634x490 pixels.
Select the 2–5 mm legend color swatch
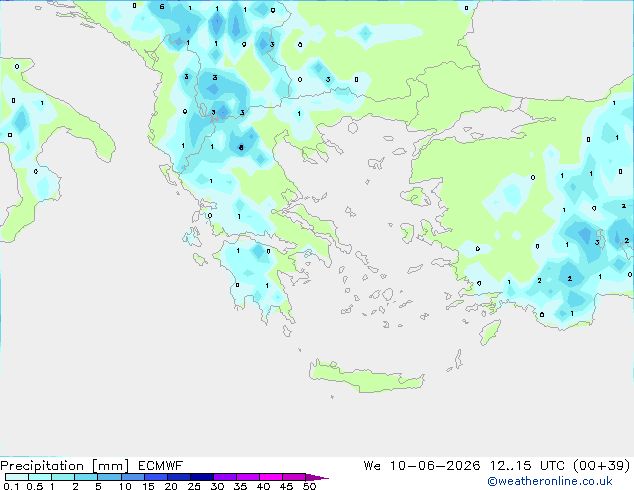86,477
